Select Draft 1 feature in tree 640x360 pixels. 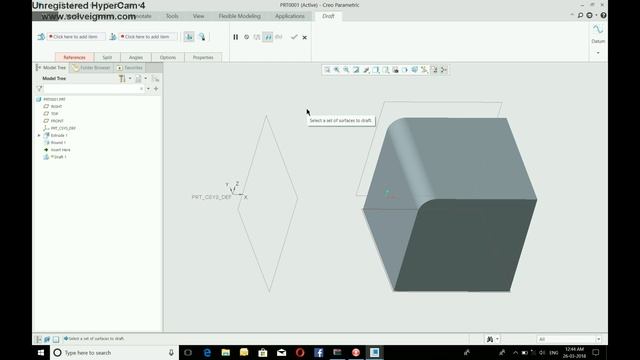[55, 157]
